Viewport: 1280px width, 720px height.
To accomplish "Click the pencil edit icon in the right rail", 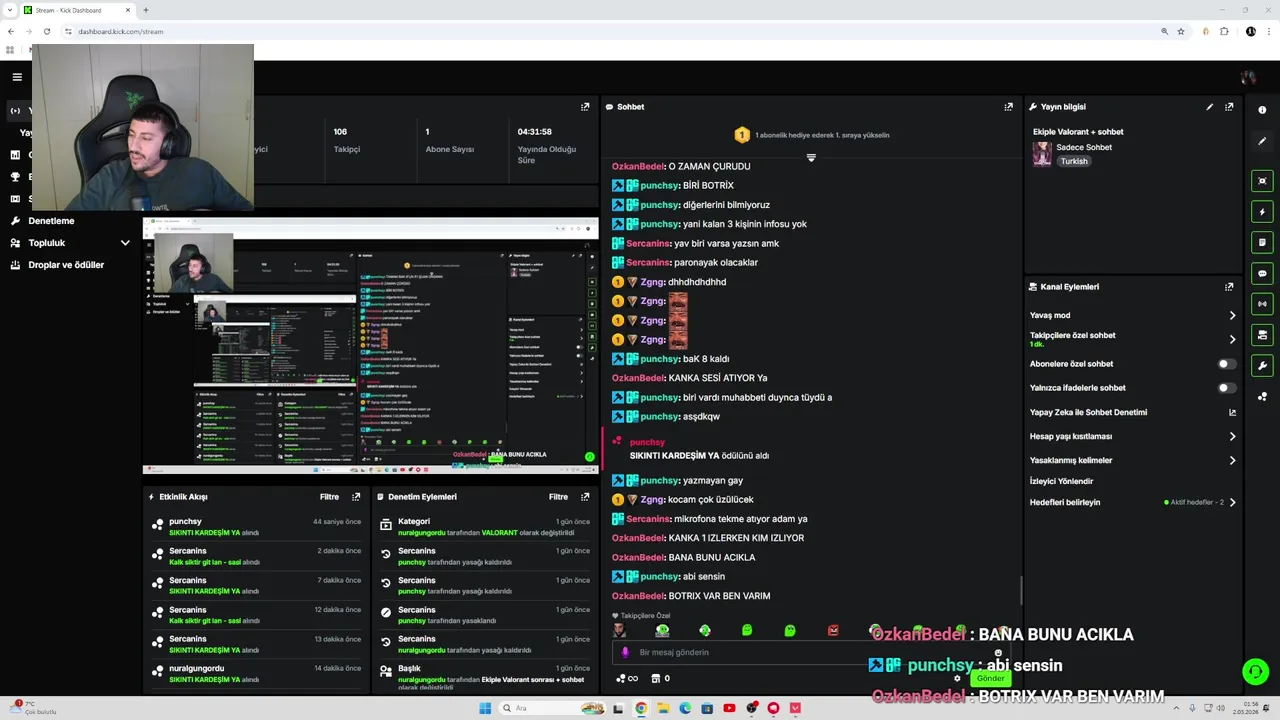I will click(x=1262, y=141).
